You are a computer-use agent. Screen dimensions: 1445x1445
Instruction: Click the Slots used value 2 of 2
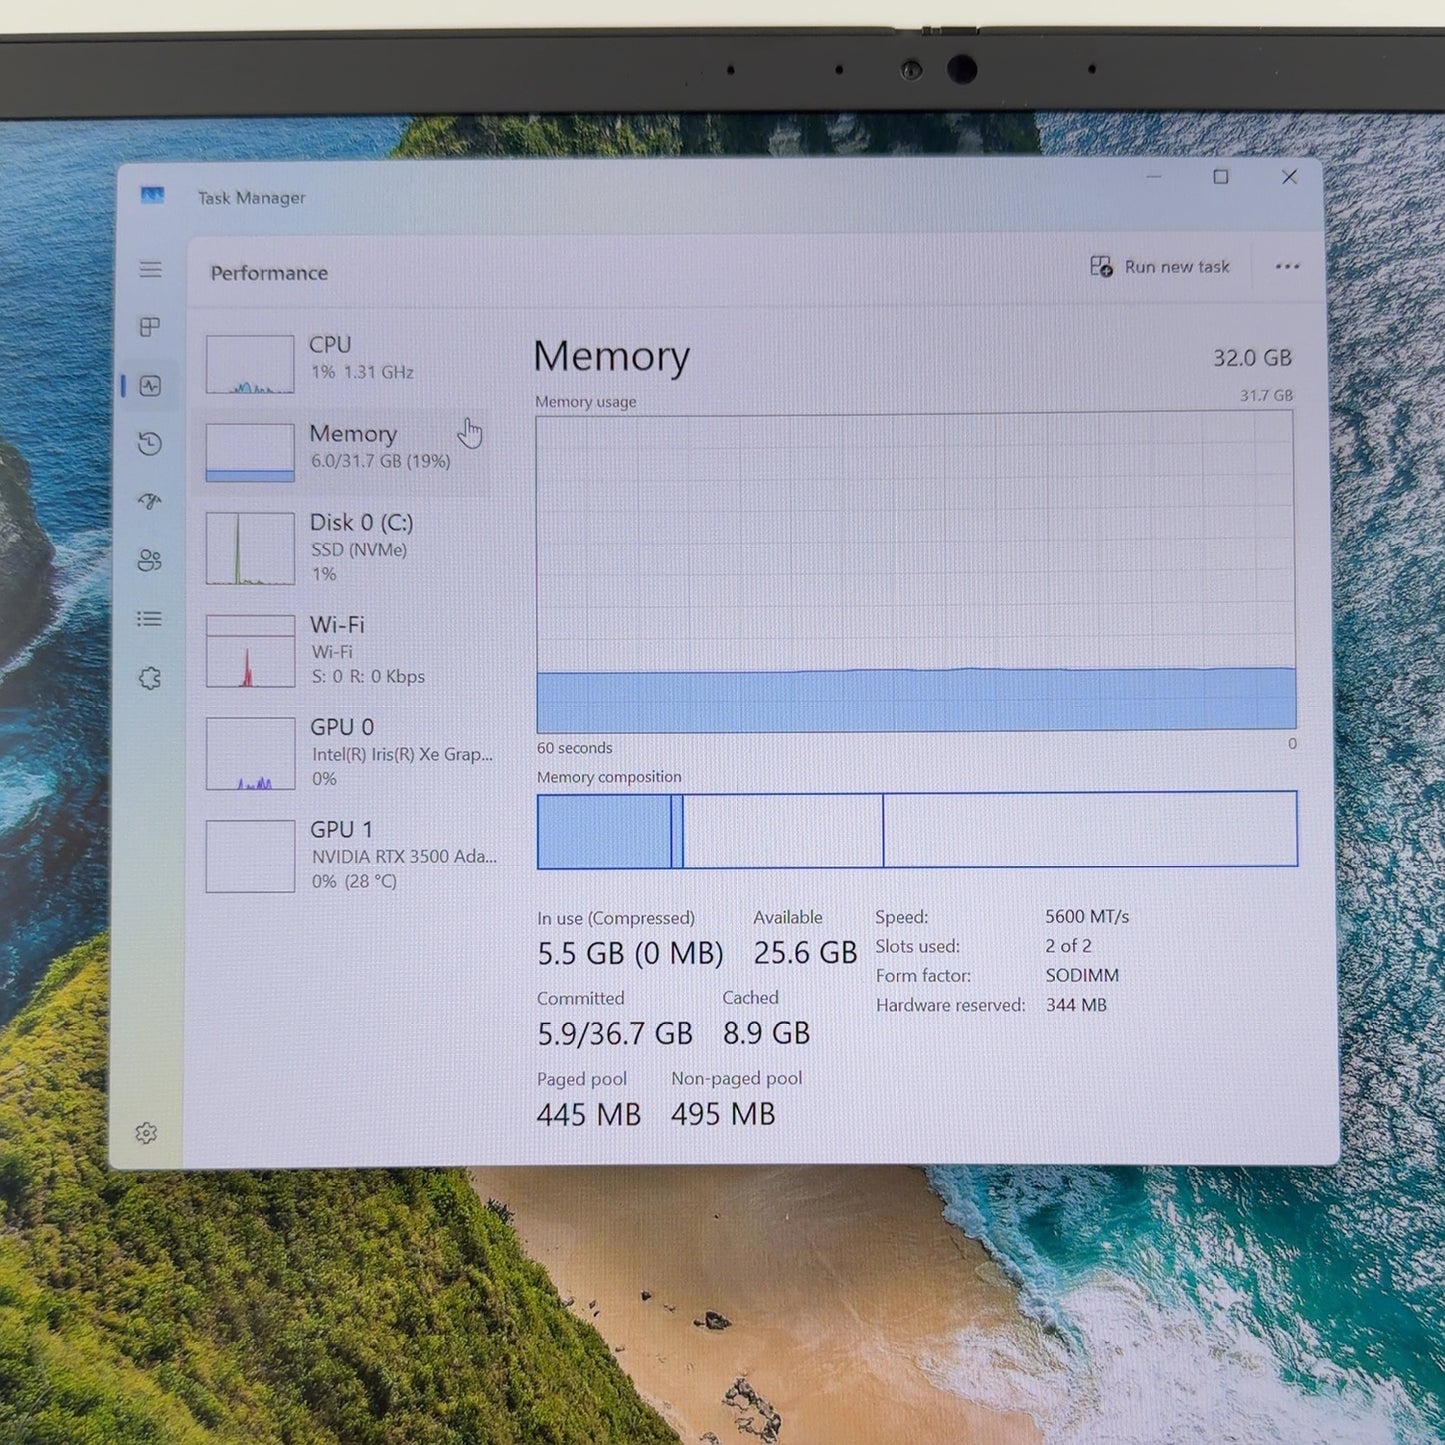[x=1068, y=946]
